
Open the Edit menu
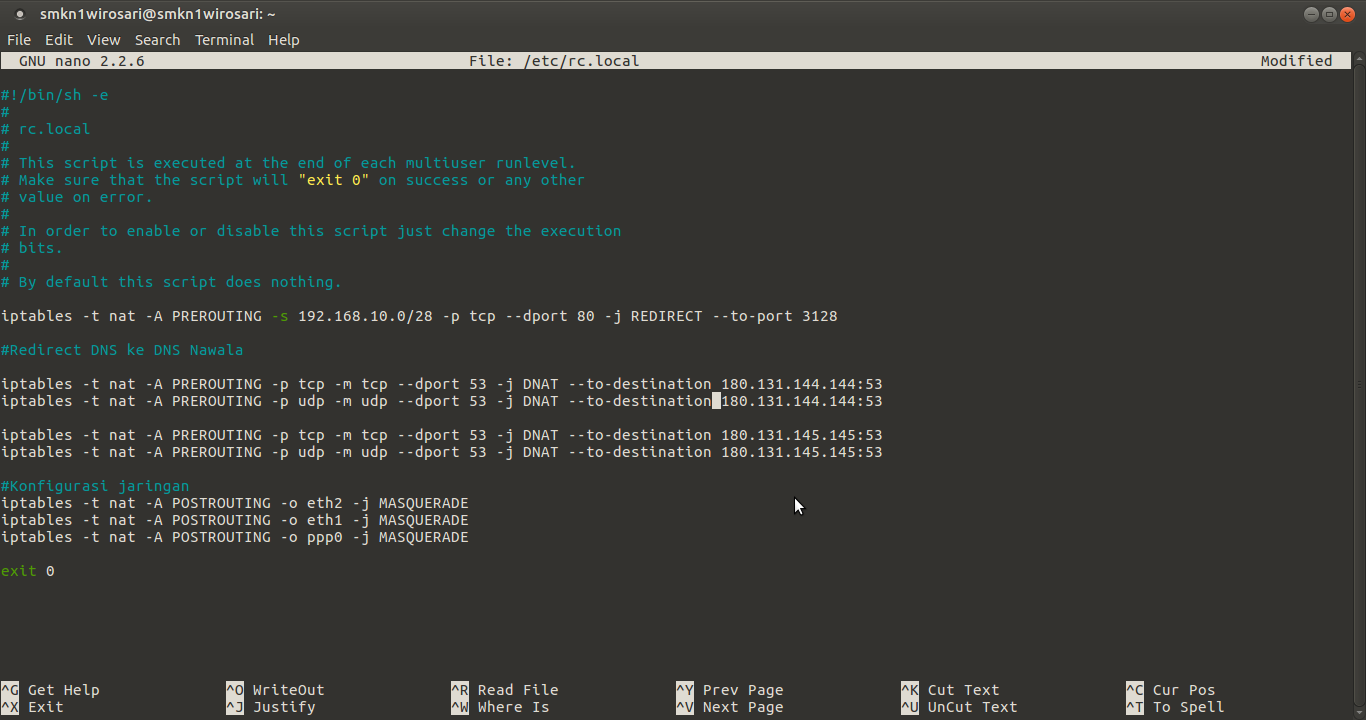tap(58, 40)
